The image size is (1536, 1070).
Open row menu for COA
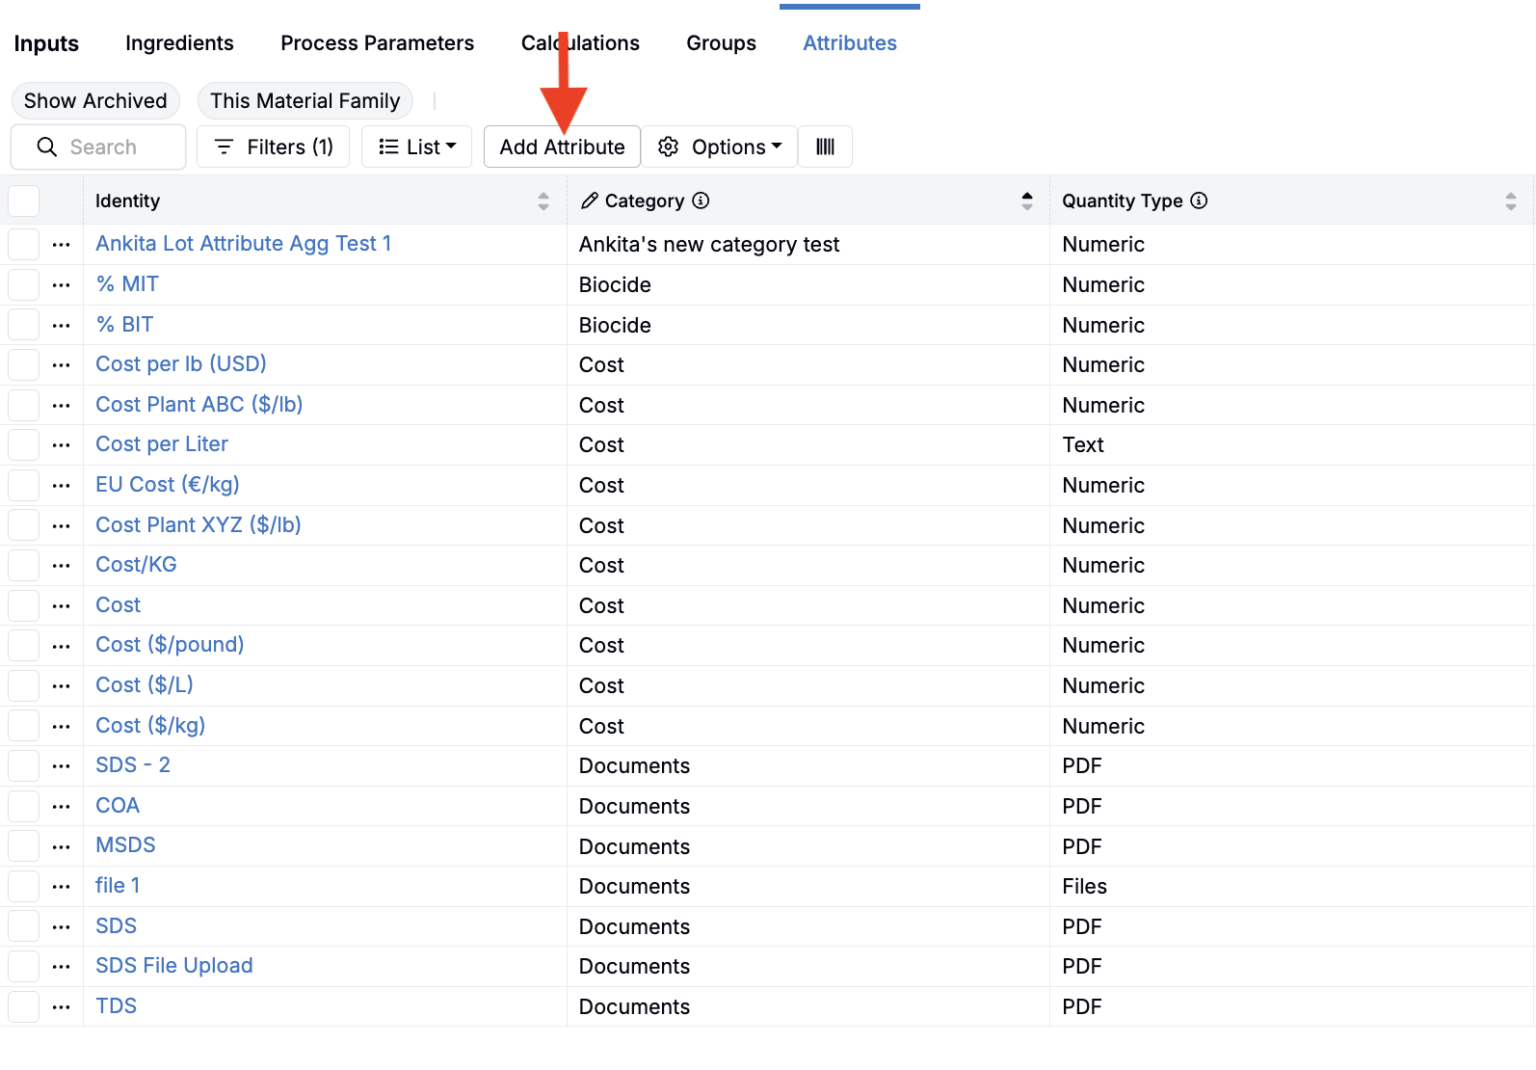click(61, 806)
